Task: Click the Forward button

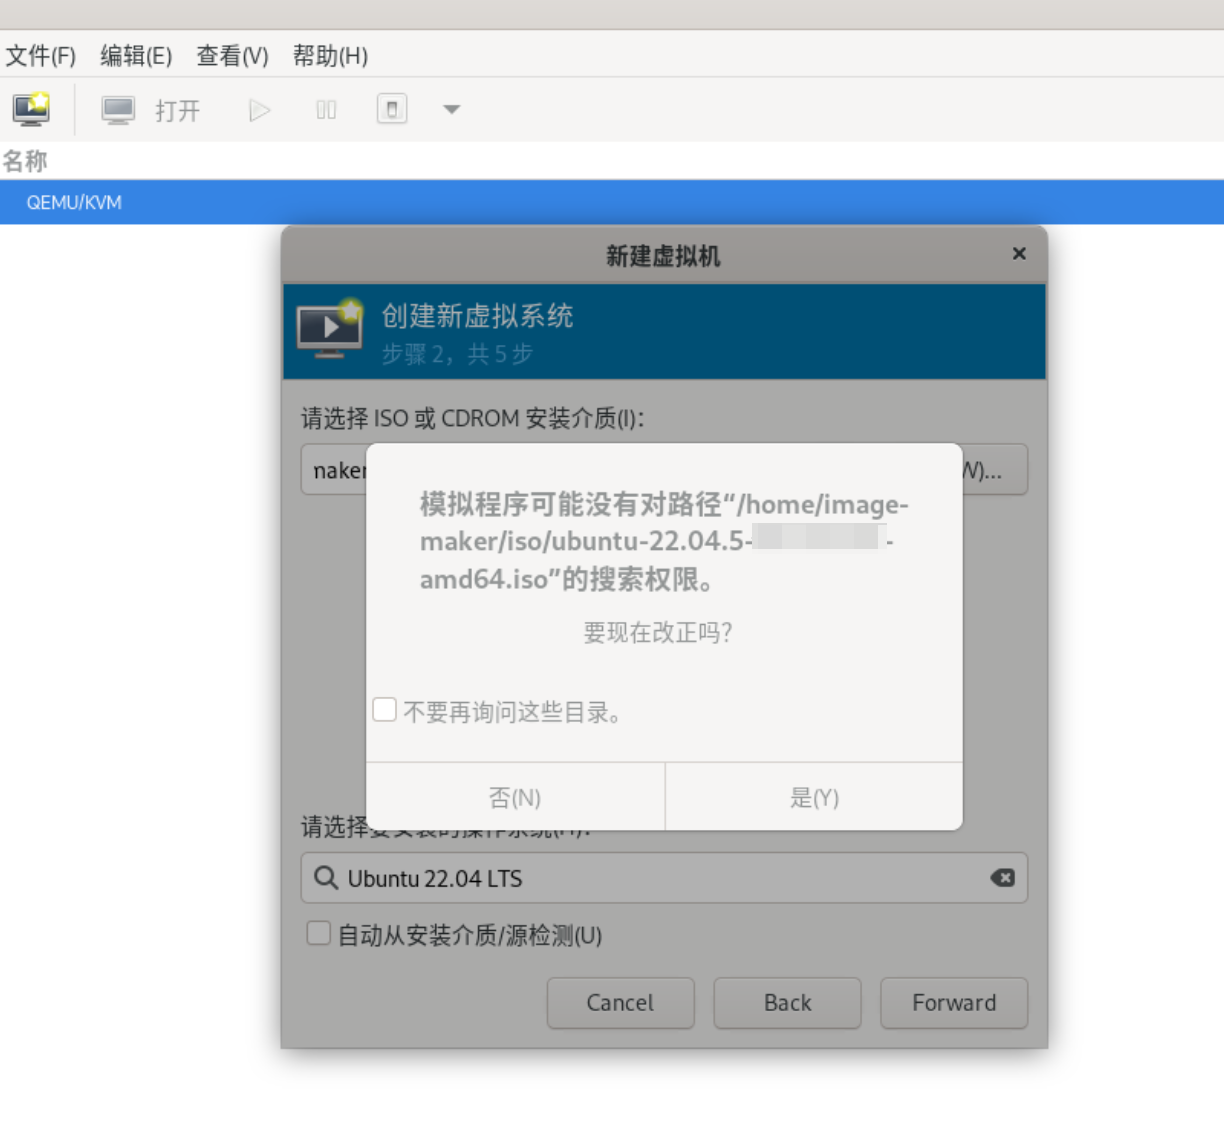Action: tap(953, 1003)
